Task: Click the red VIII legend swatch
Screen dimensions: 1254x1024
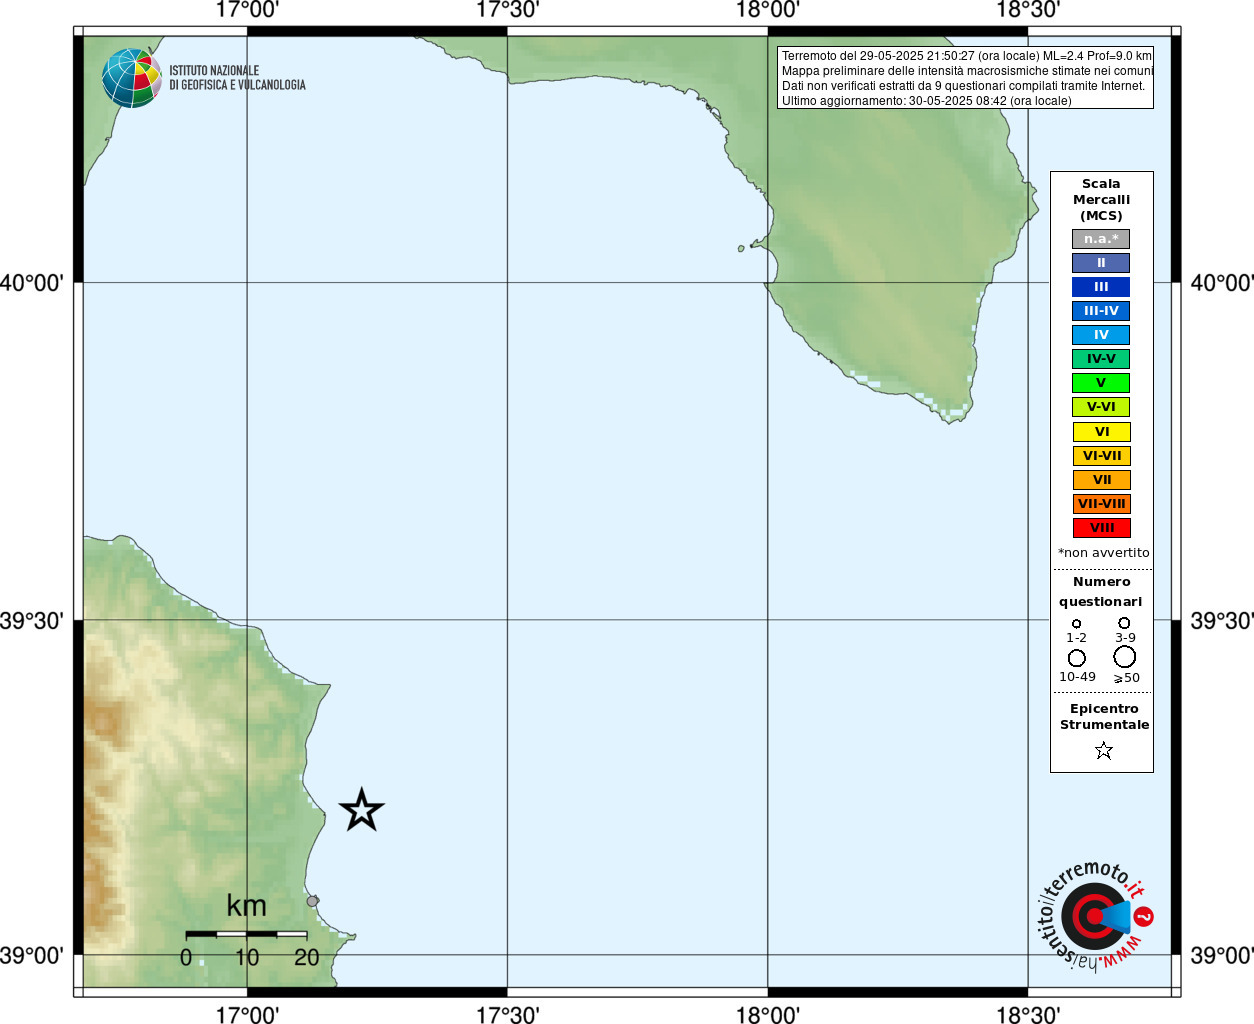Action: [x=1102, y=528]
